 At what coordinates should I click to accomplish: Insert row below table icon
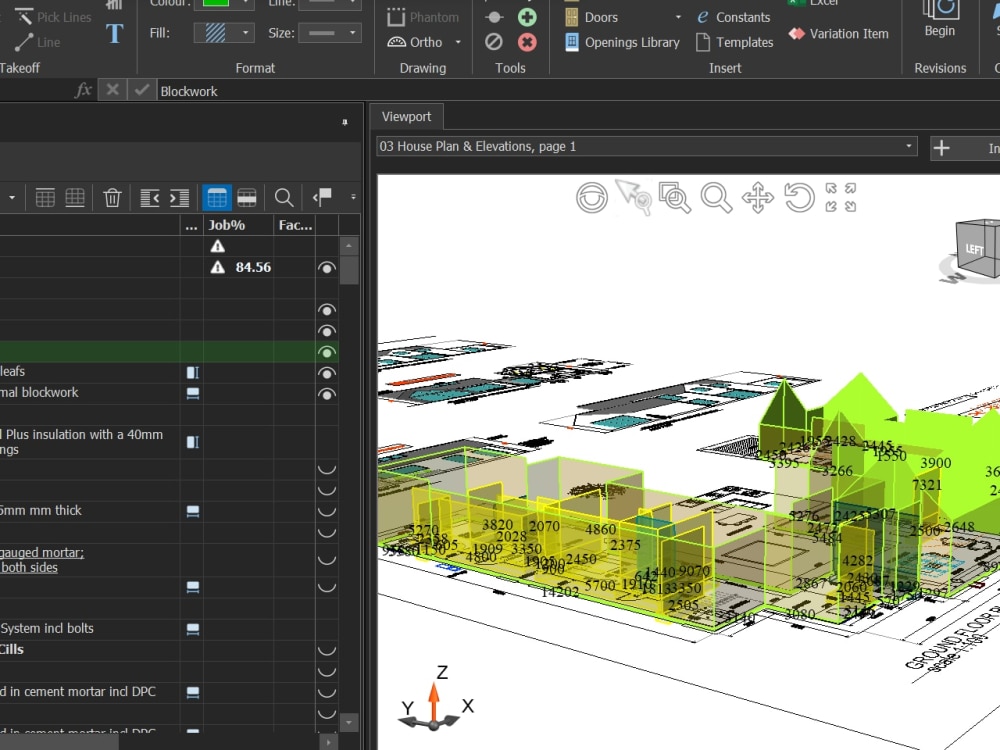(75, 198)
